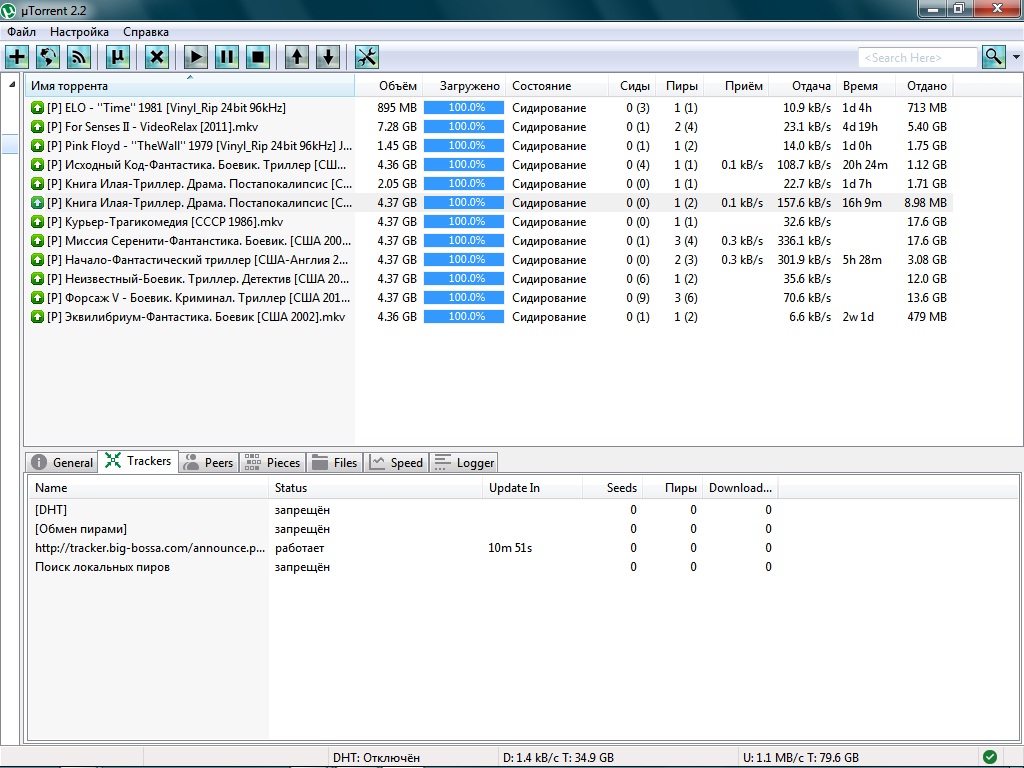Viewport: 1024px width, 768px height.
Task: Sort by Имя торрента column header
Action: 189,86
